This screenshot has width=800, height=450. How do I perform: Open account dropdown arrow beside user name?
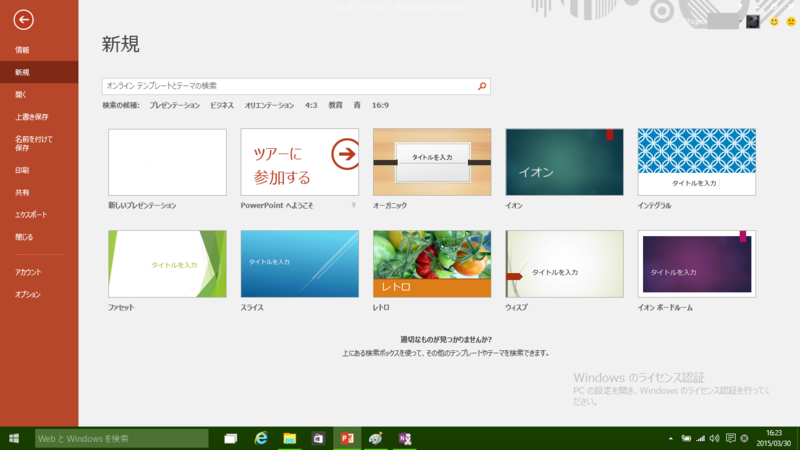[x=740, y=21]
